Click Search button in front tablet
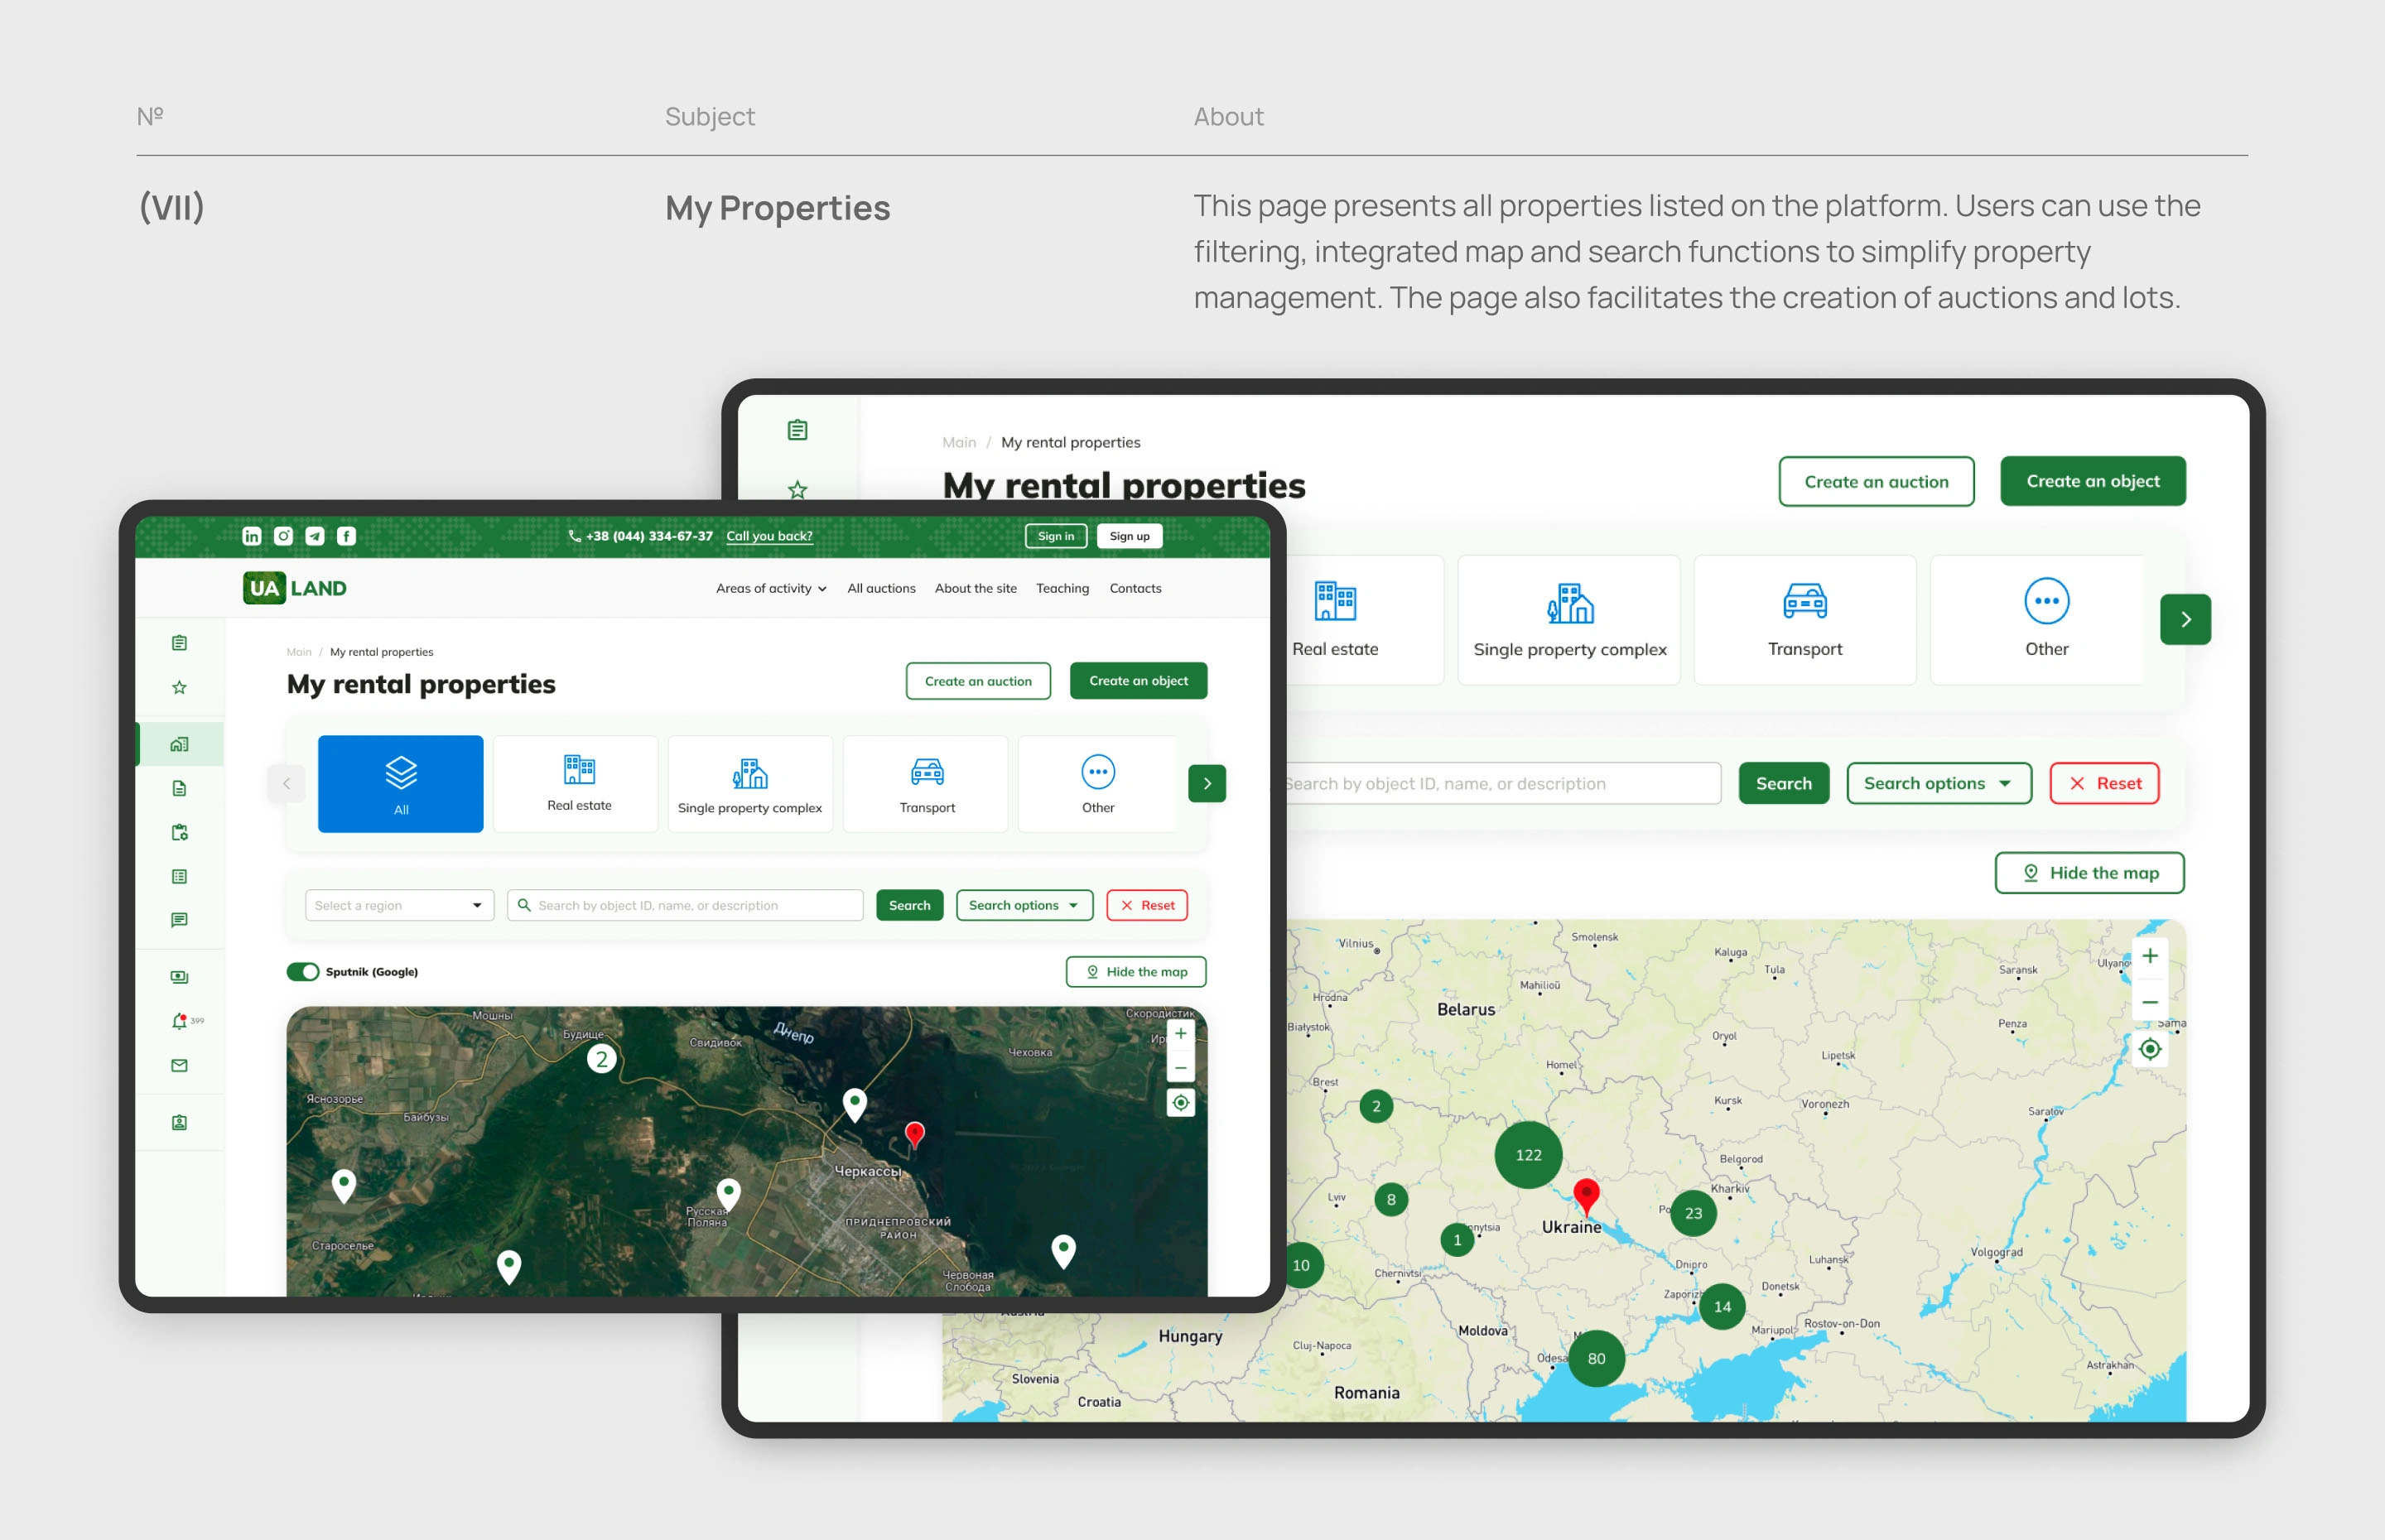 point(910,906)
